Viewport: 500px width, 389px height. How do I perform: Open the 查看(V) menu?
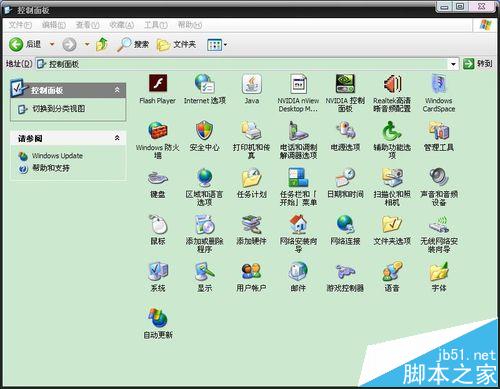pos(88,25)
